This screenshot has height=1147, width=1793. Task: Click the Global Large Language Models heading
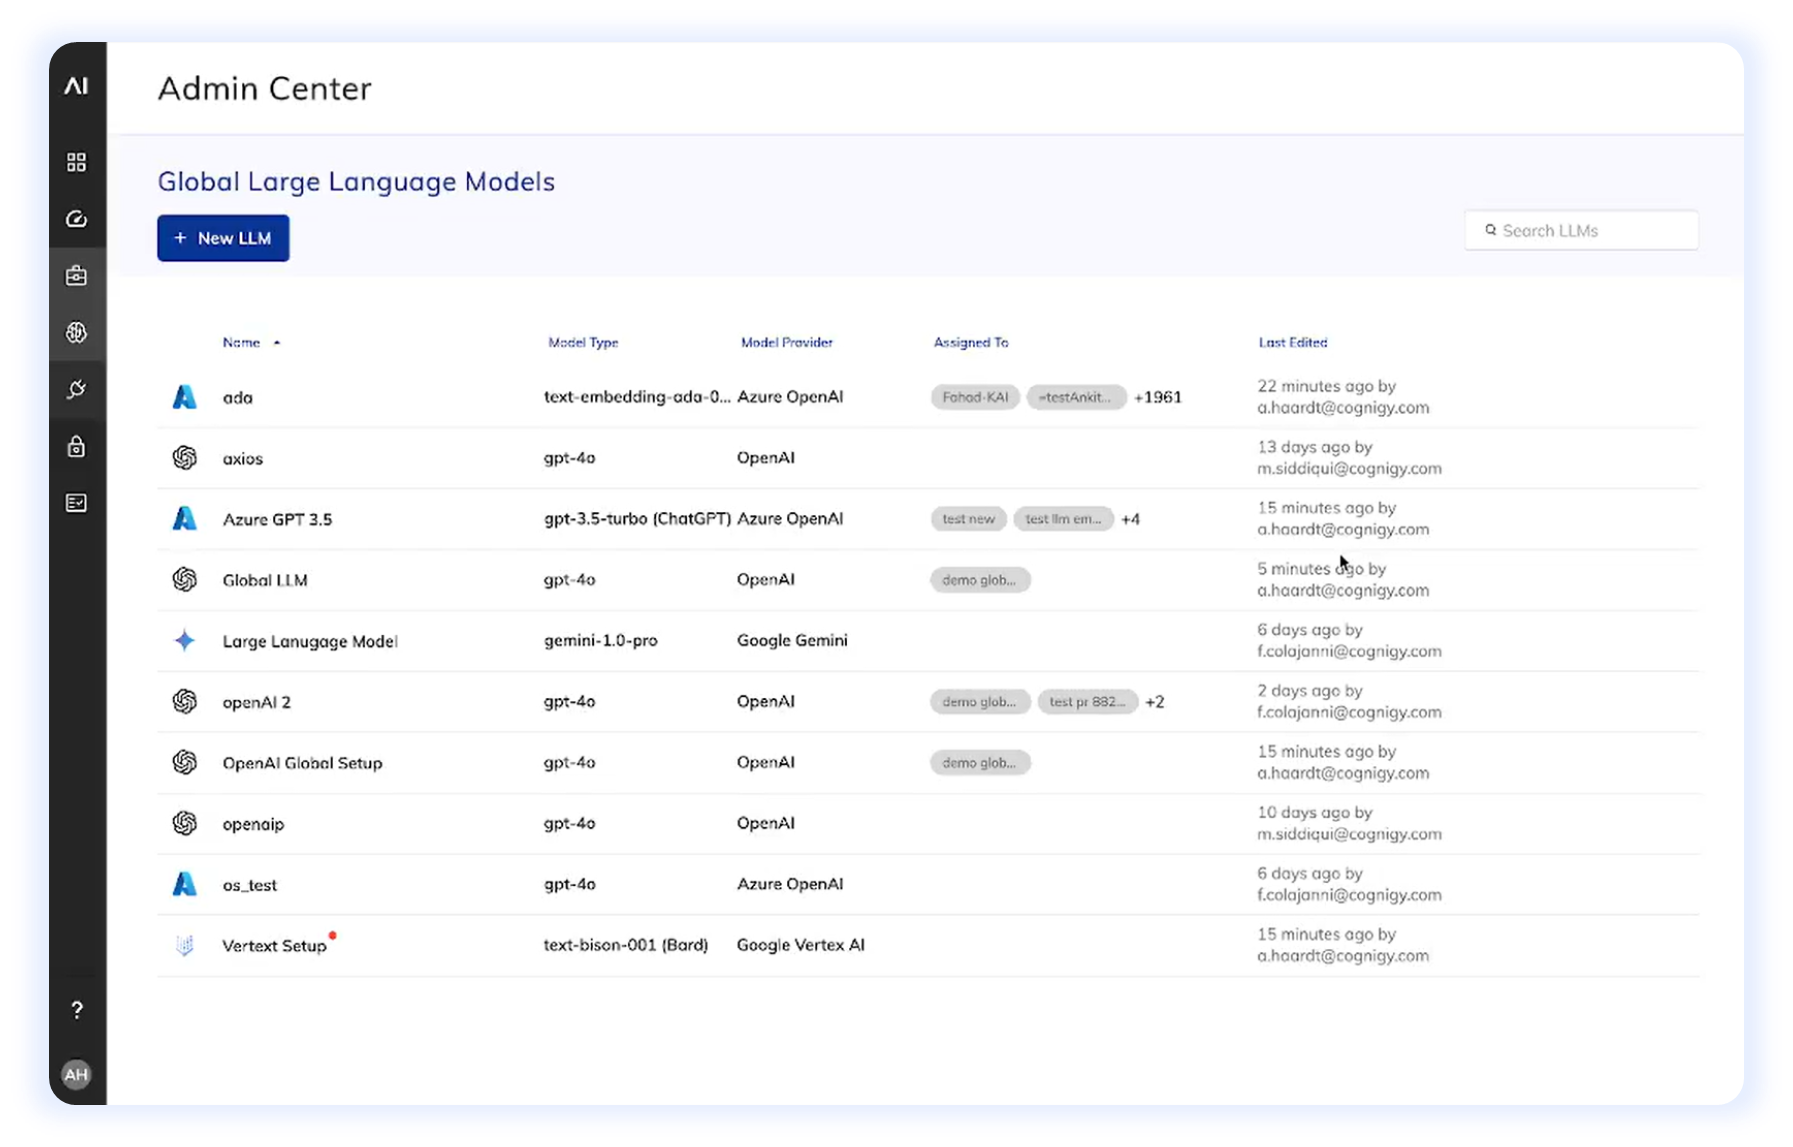coord(356,182)
